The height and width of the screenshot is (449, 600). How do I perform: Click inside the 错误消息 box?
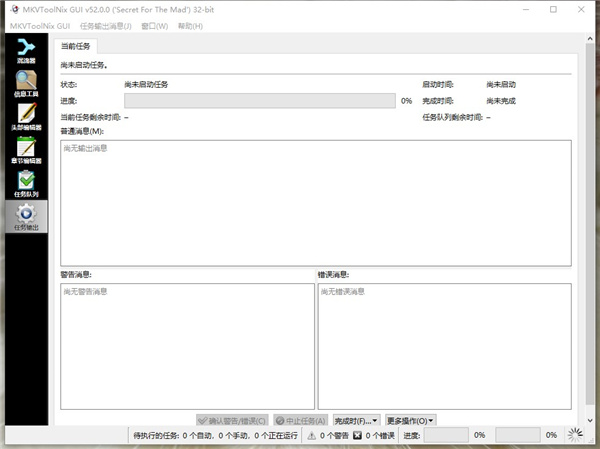tap(445, 346)
